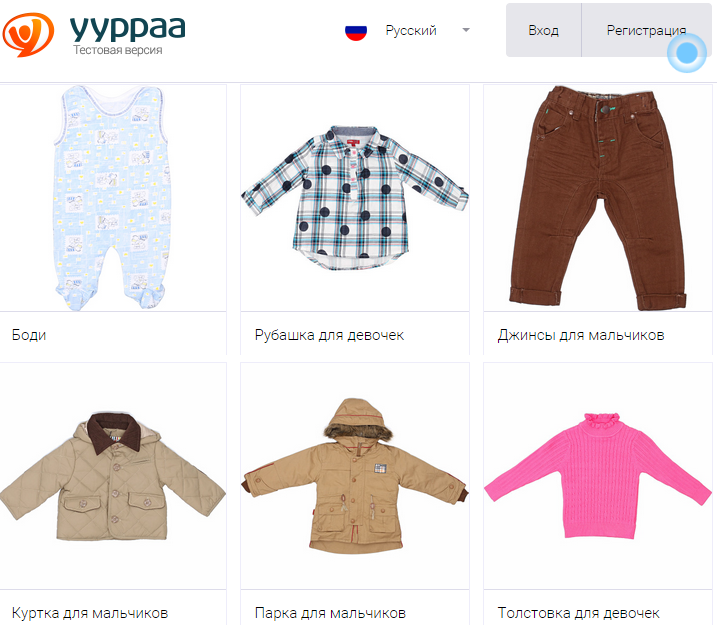Click the Боди product title
Screen dimensions: 717x629
coord(29,335)
